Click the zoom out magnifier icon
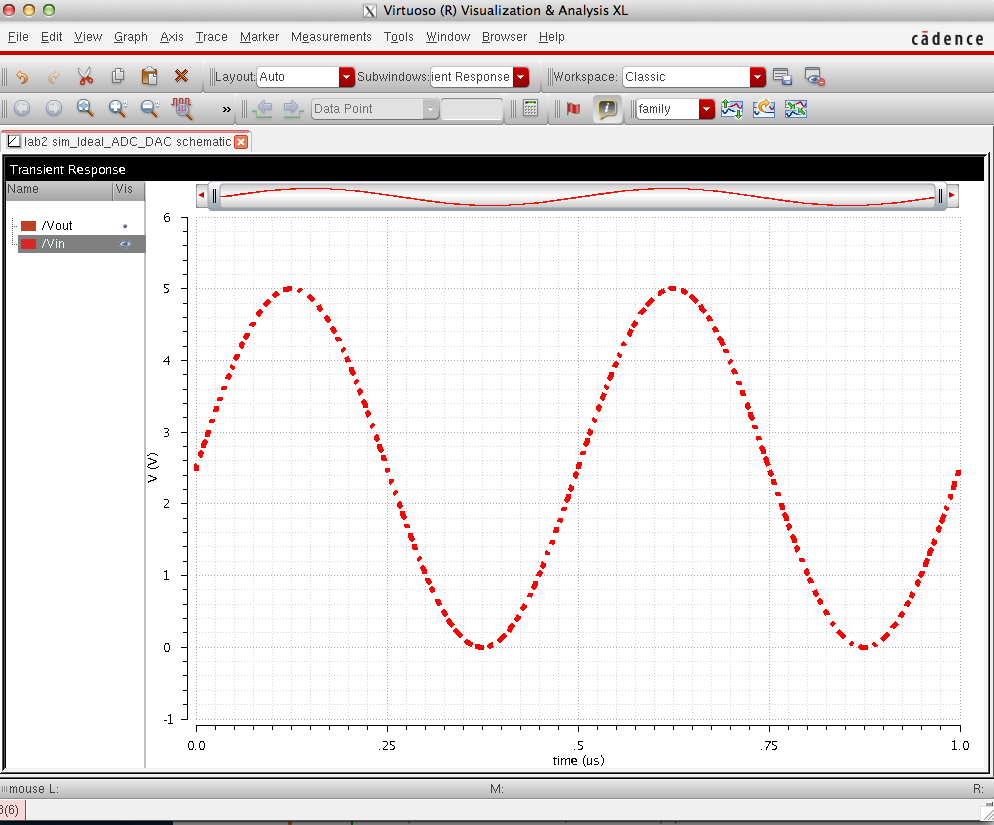Image resolution: width=994 pixels, height=825 pixels. click(150, 108)
